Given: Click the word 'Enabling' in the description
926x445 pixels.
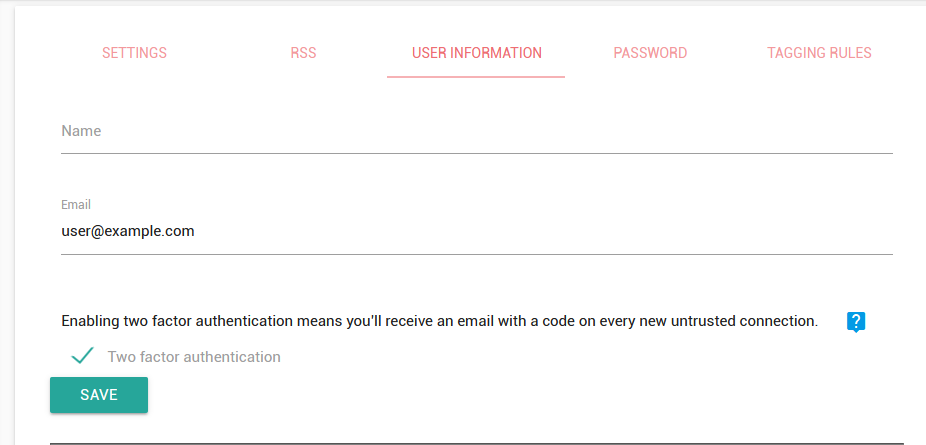Looking at the screenshot, I should (90, 322).
